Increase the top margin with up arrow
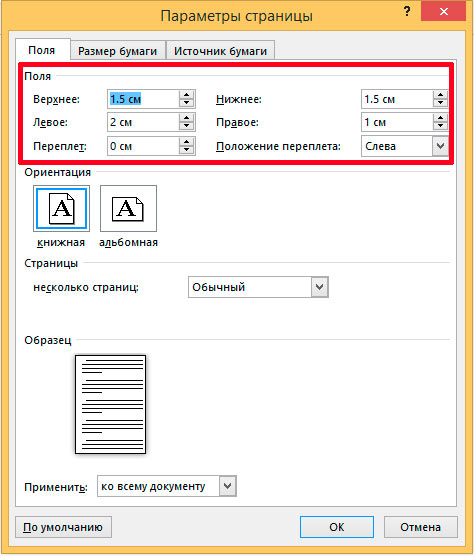 click(x=186, y=95)
